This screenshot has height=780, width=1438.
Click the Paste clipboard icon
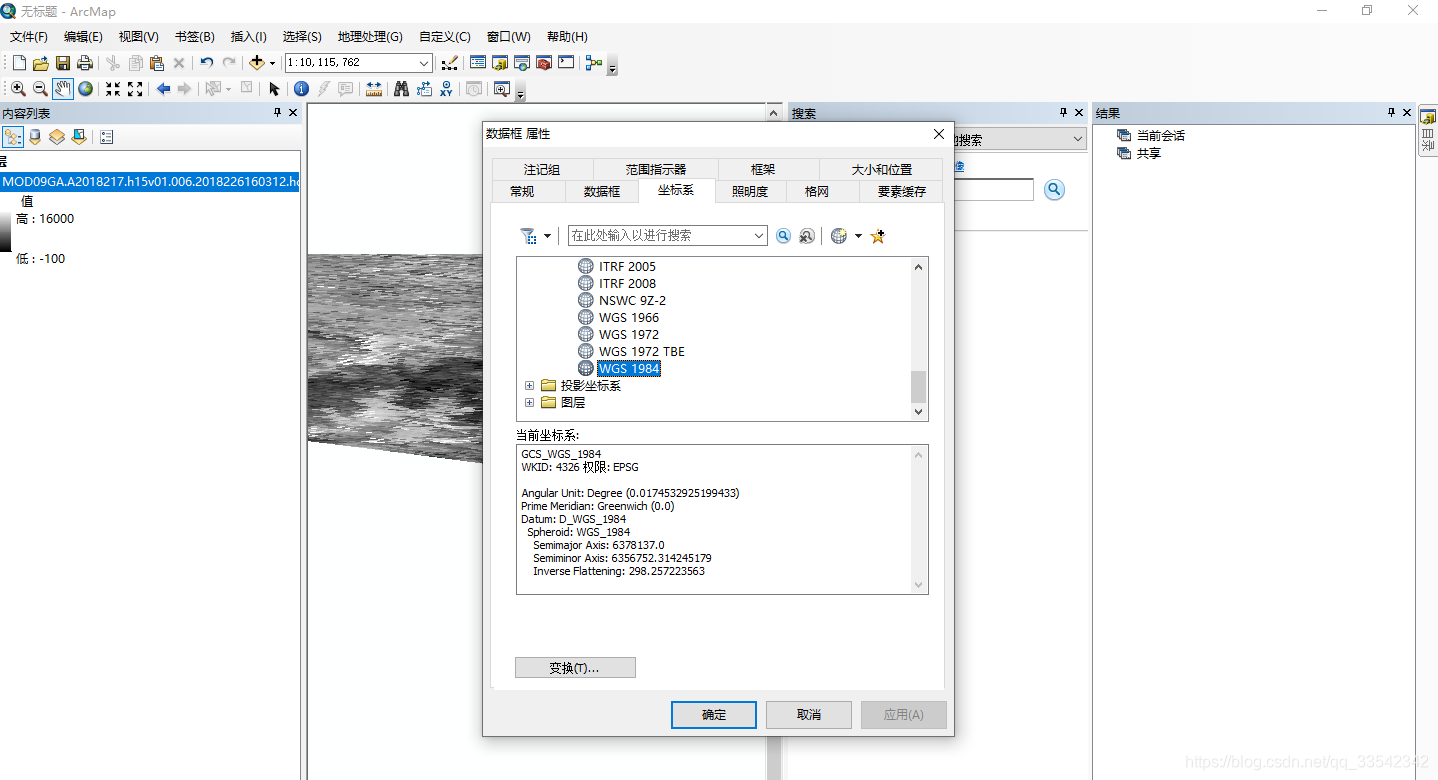point(157,63)
